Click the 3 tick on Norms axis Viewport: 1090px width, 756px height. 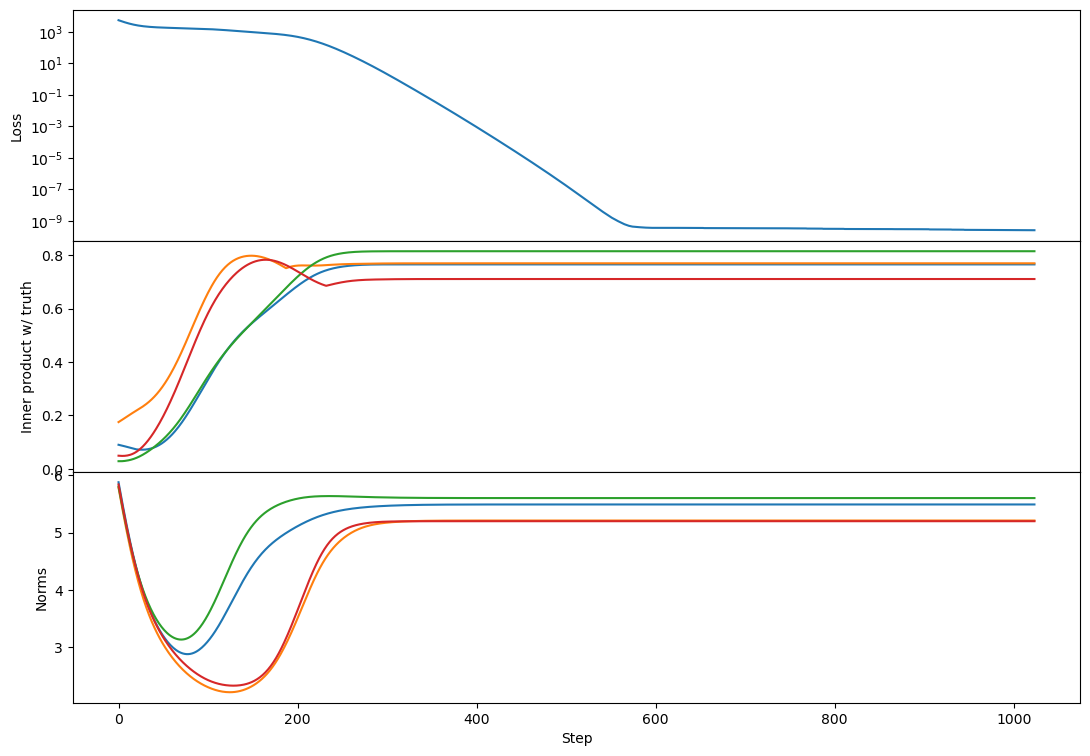(x=60, y=648)
